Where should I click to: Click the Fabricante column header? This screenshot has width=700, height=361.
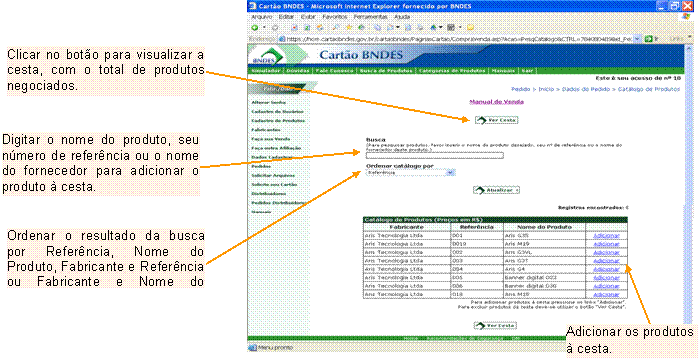(x=407, y=227)
